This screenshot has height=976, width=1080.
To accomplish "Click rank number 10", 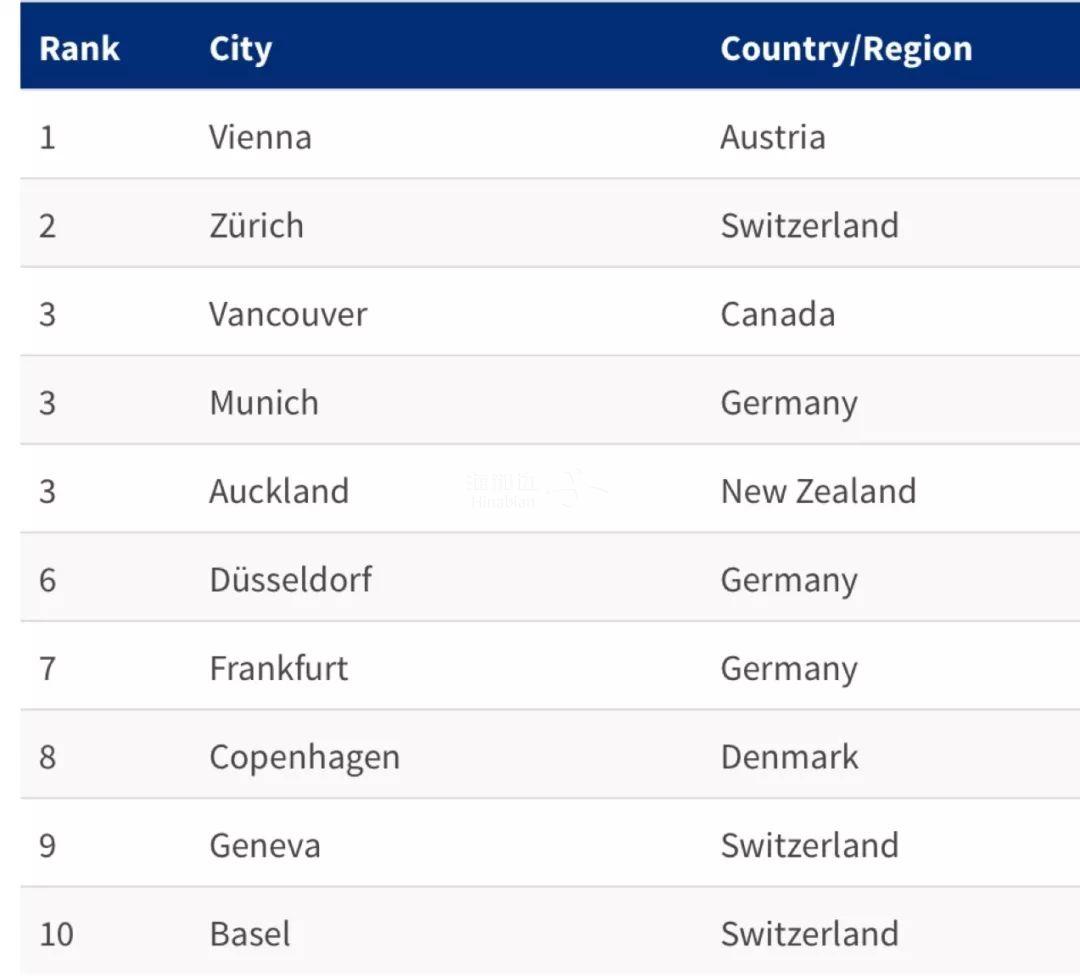I will point(56,935).
